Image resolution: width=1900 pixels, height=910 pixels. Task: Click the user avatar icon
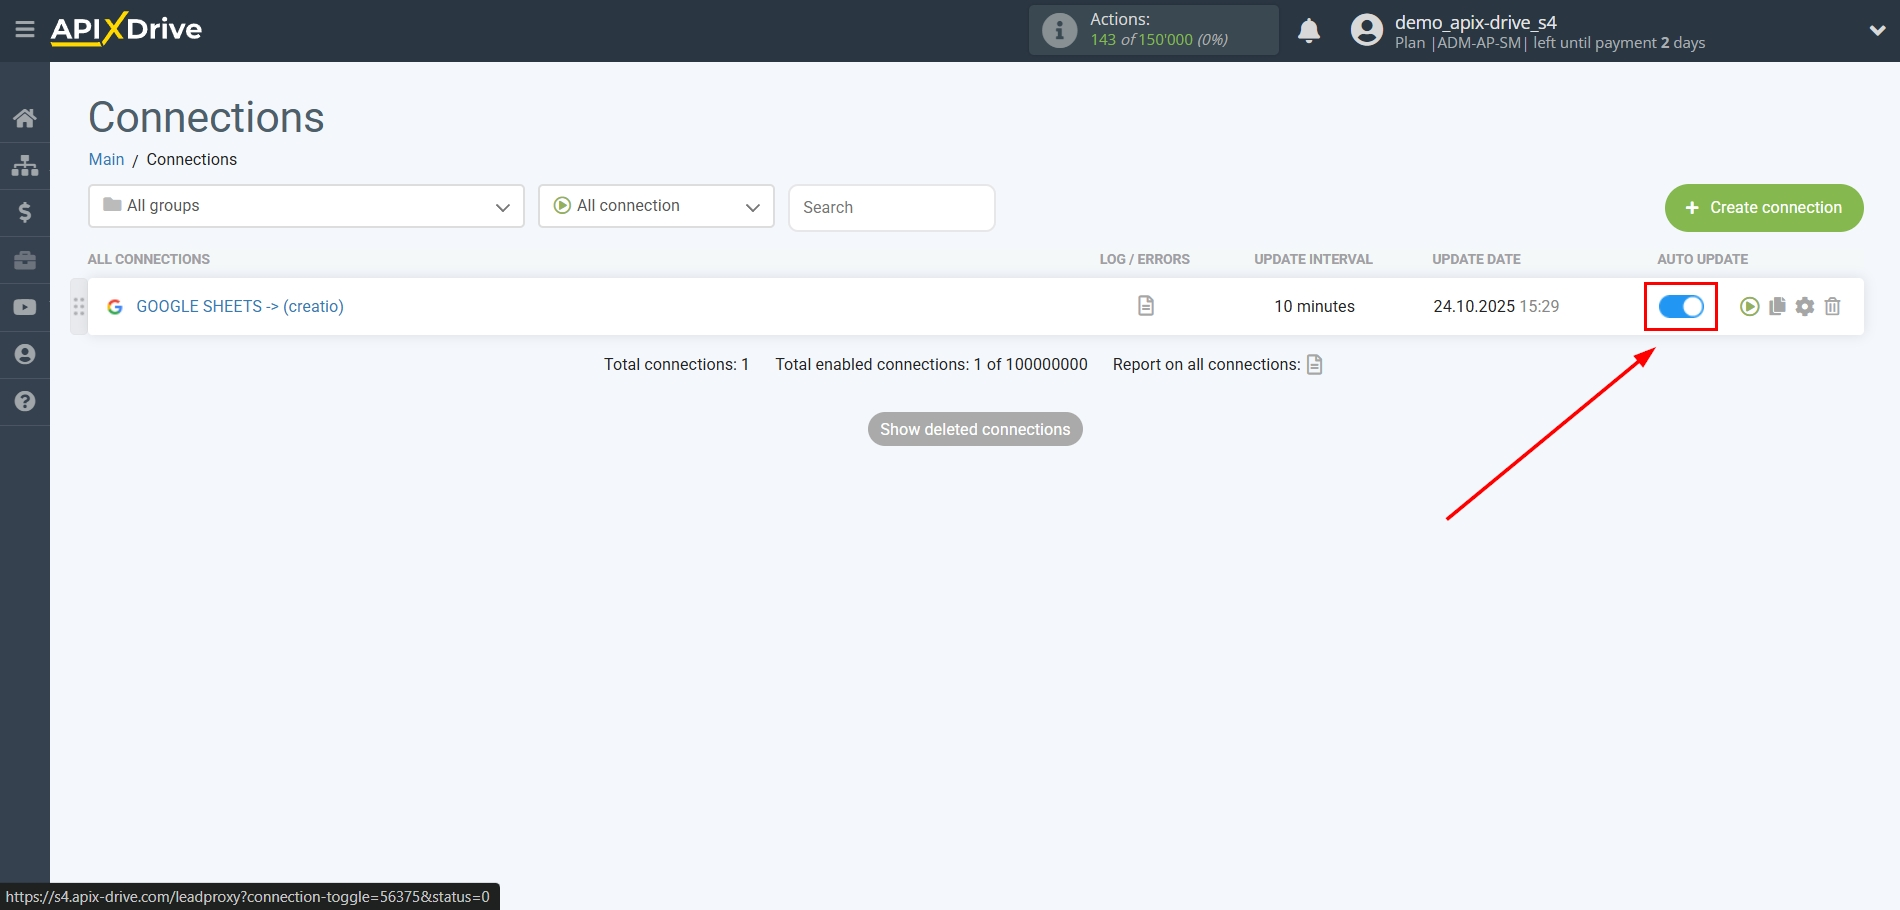1366,30
